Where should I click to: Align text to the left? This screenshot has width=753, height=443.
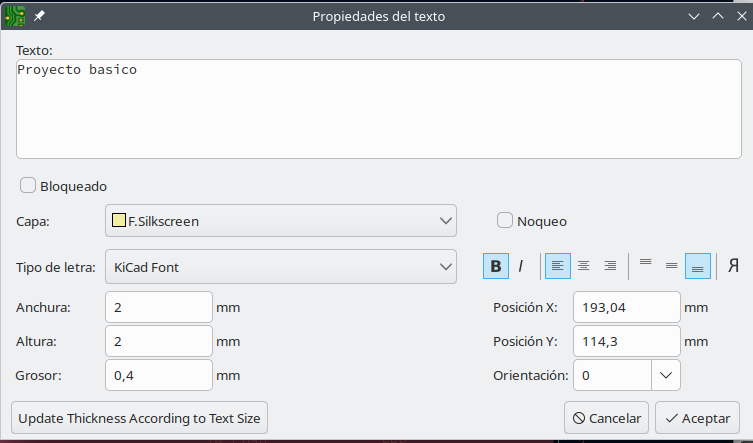[x=557, y=266]
